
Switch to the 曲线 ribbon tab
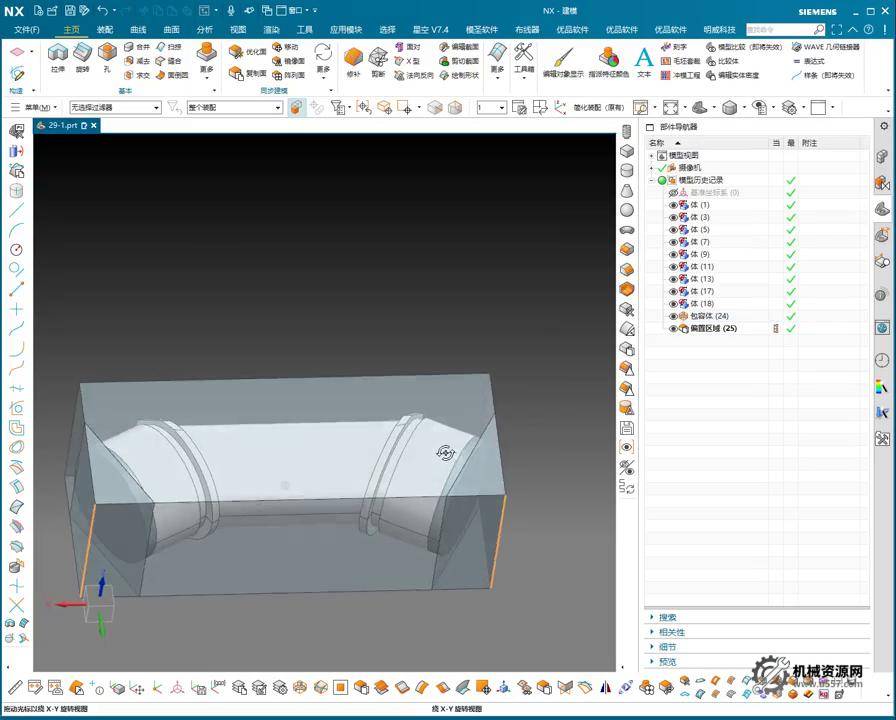pyautogui.click(x=138, y=30)
